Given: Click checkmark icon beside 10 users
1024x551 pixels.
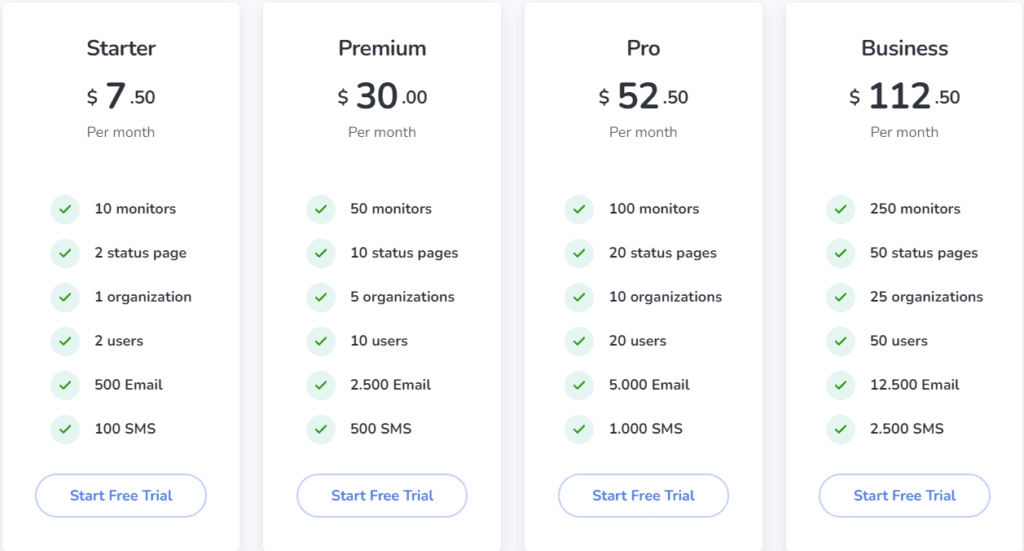Looking at the screenshot, I should tap(321, 341).
